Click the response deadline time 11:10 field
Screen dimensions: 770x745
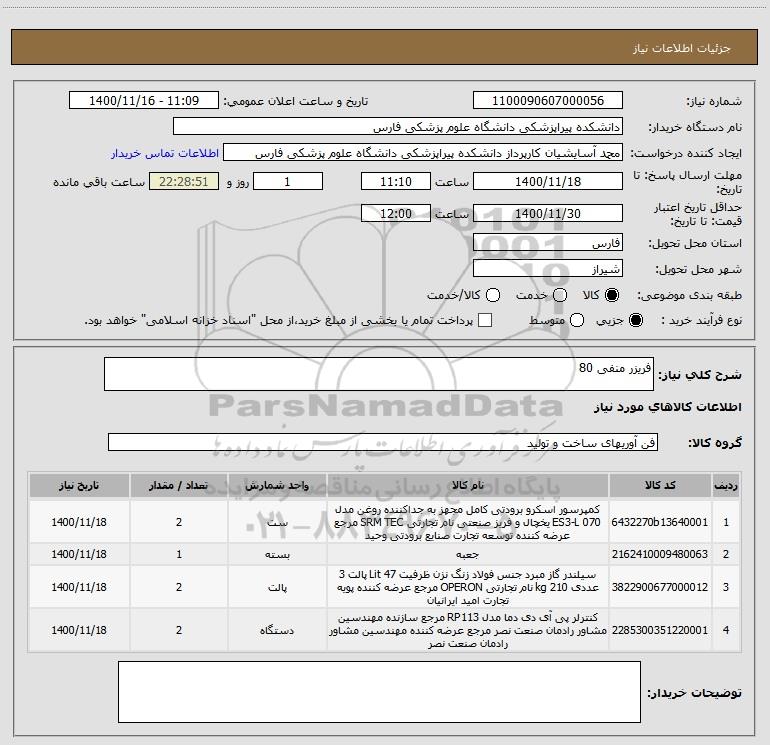396,181
